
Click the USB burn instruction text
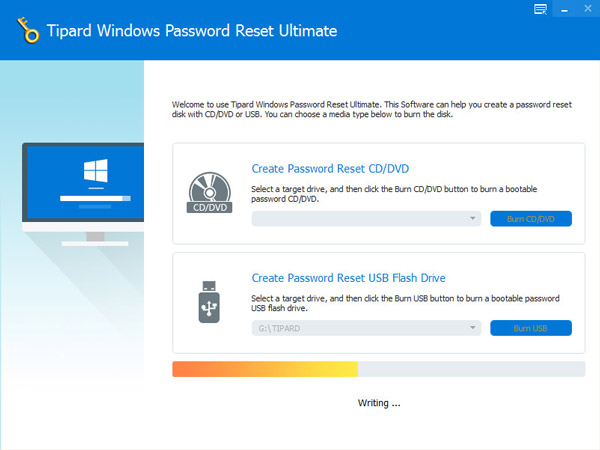(x=405, y=303)
